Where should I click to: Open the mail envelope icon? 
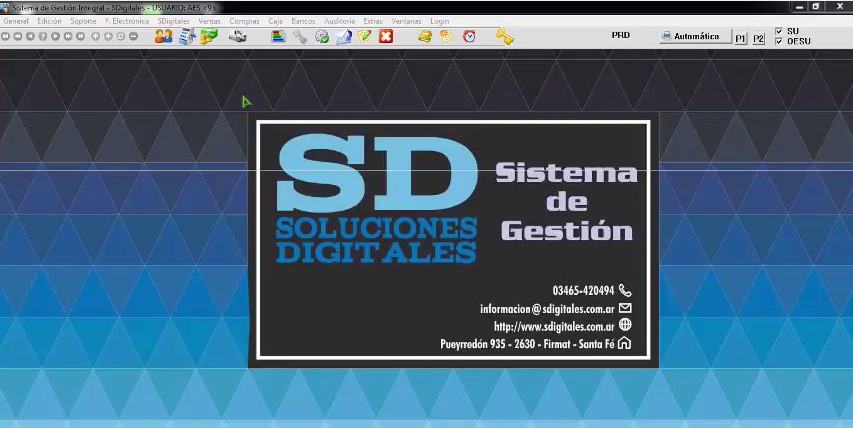(x=343, y=36)
